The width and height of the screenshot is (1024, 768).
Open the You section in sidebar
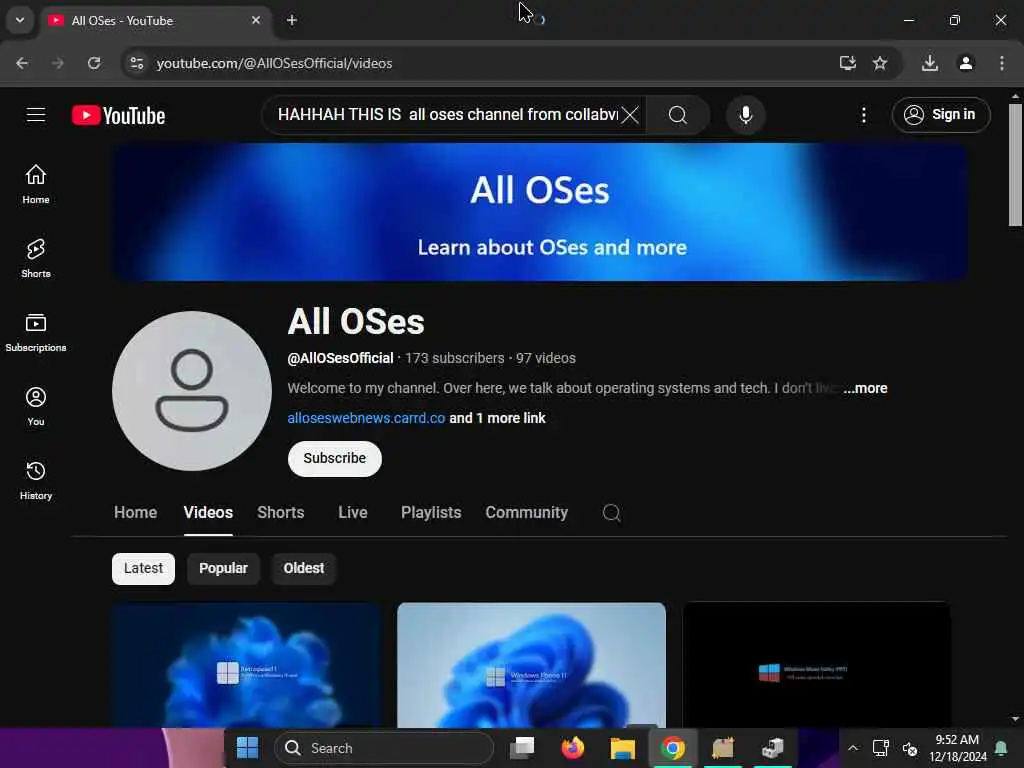[x=36, y=406]
